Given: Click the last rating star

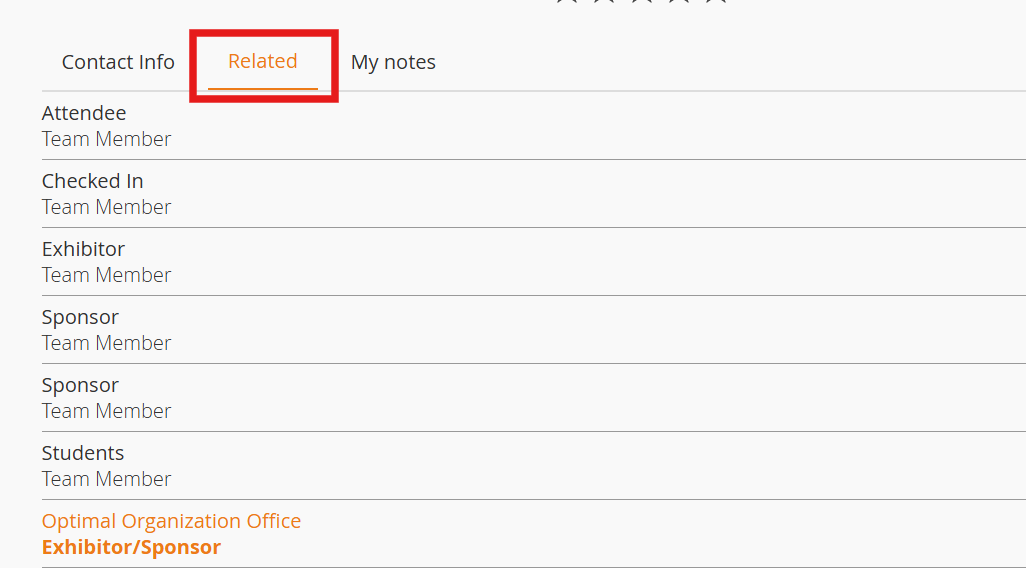Looking at the screenshot, I should pos(715,2).
